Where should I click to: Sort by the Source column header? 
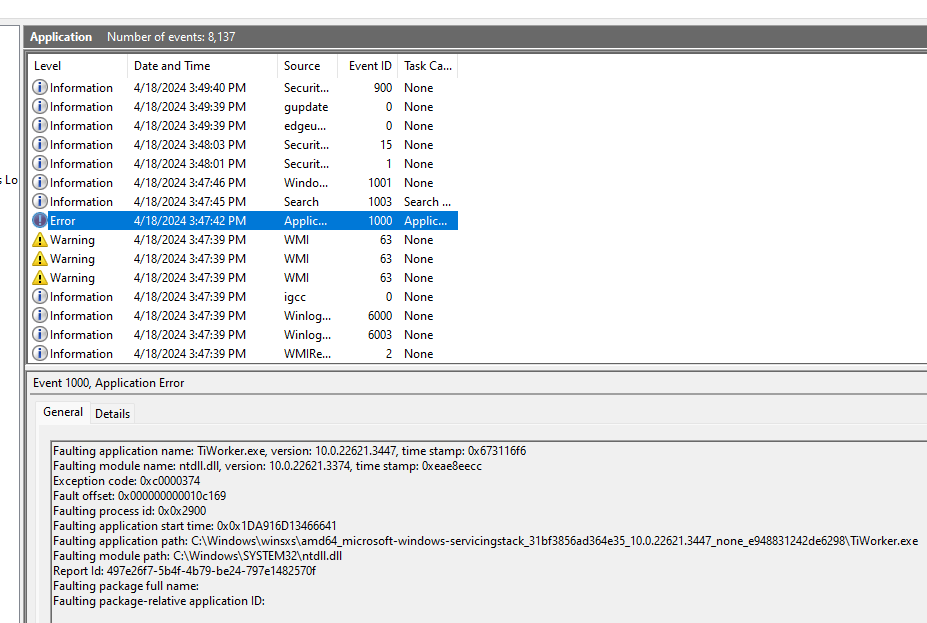(307, 66)
